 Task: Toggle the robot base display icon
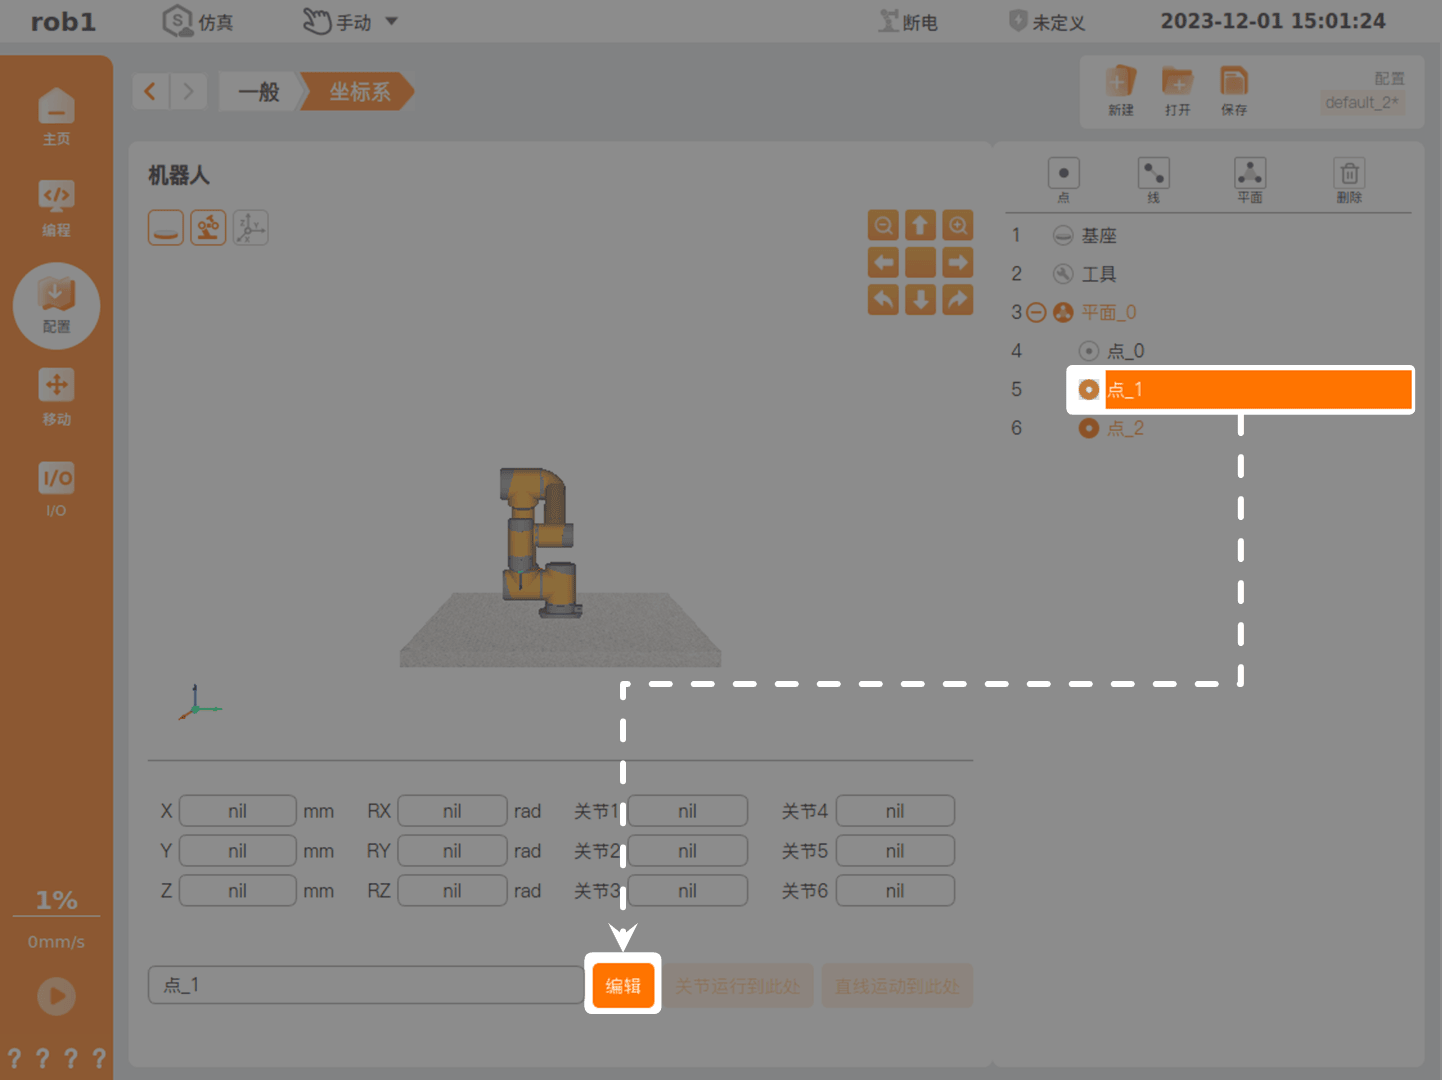tap(166, 228)
